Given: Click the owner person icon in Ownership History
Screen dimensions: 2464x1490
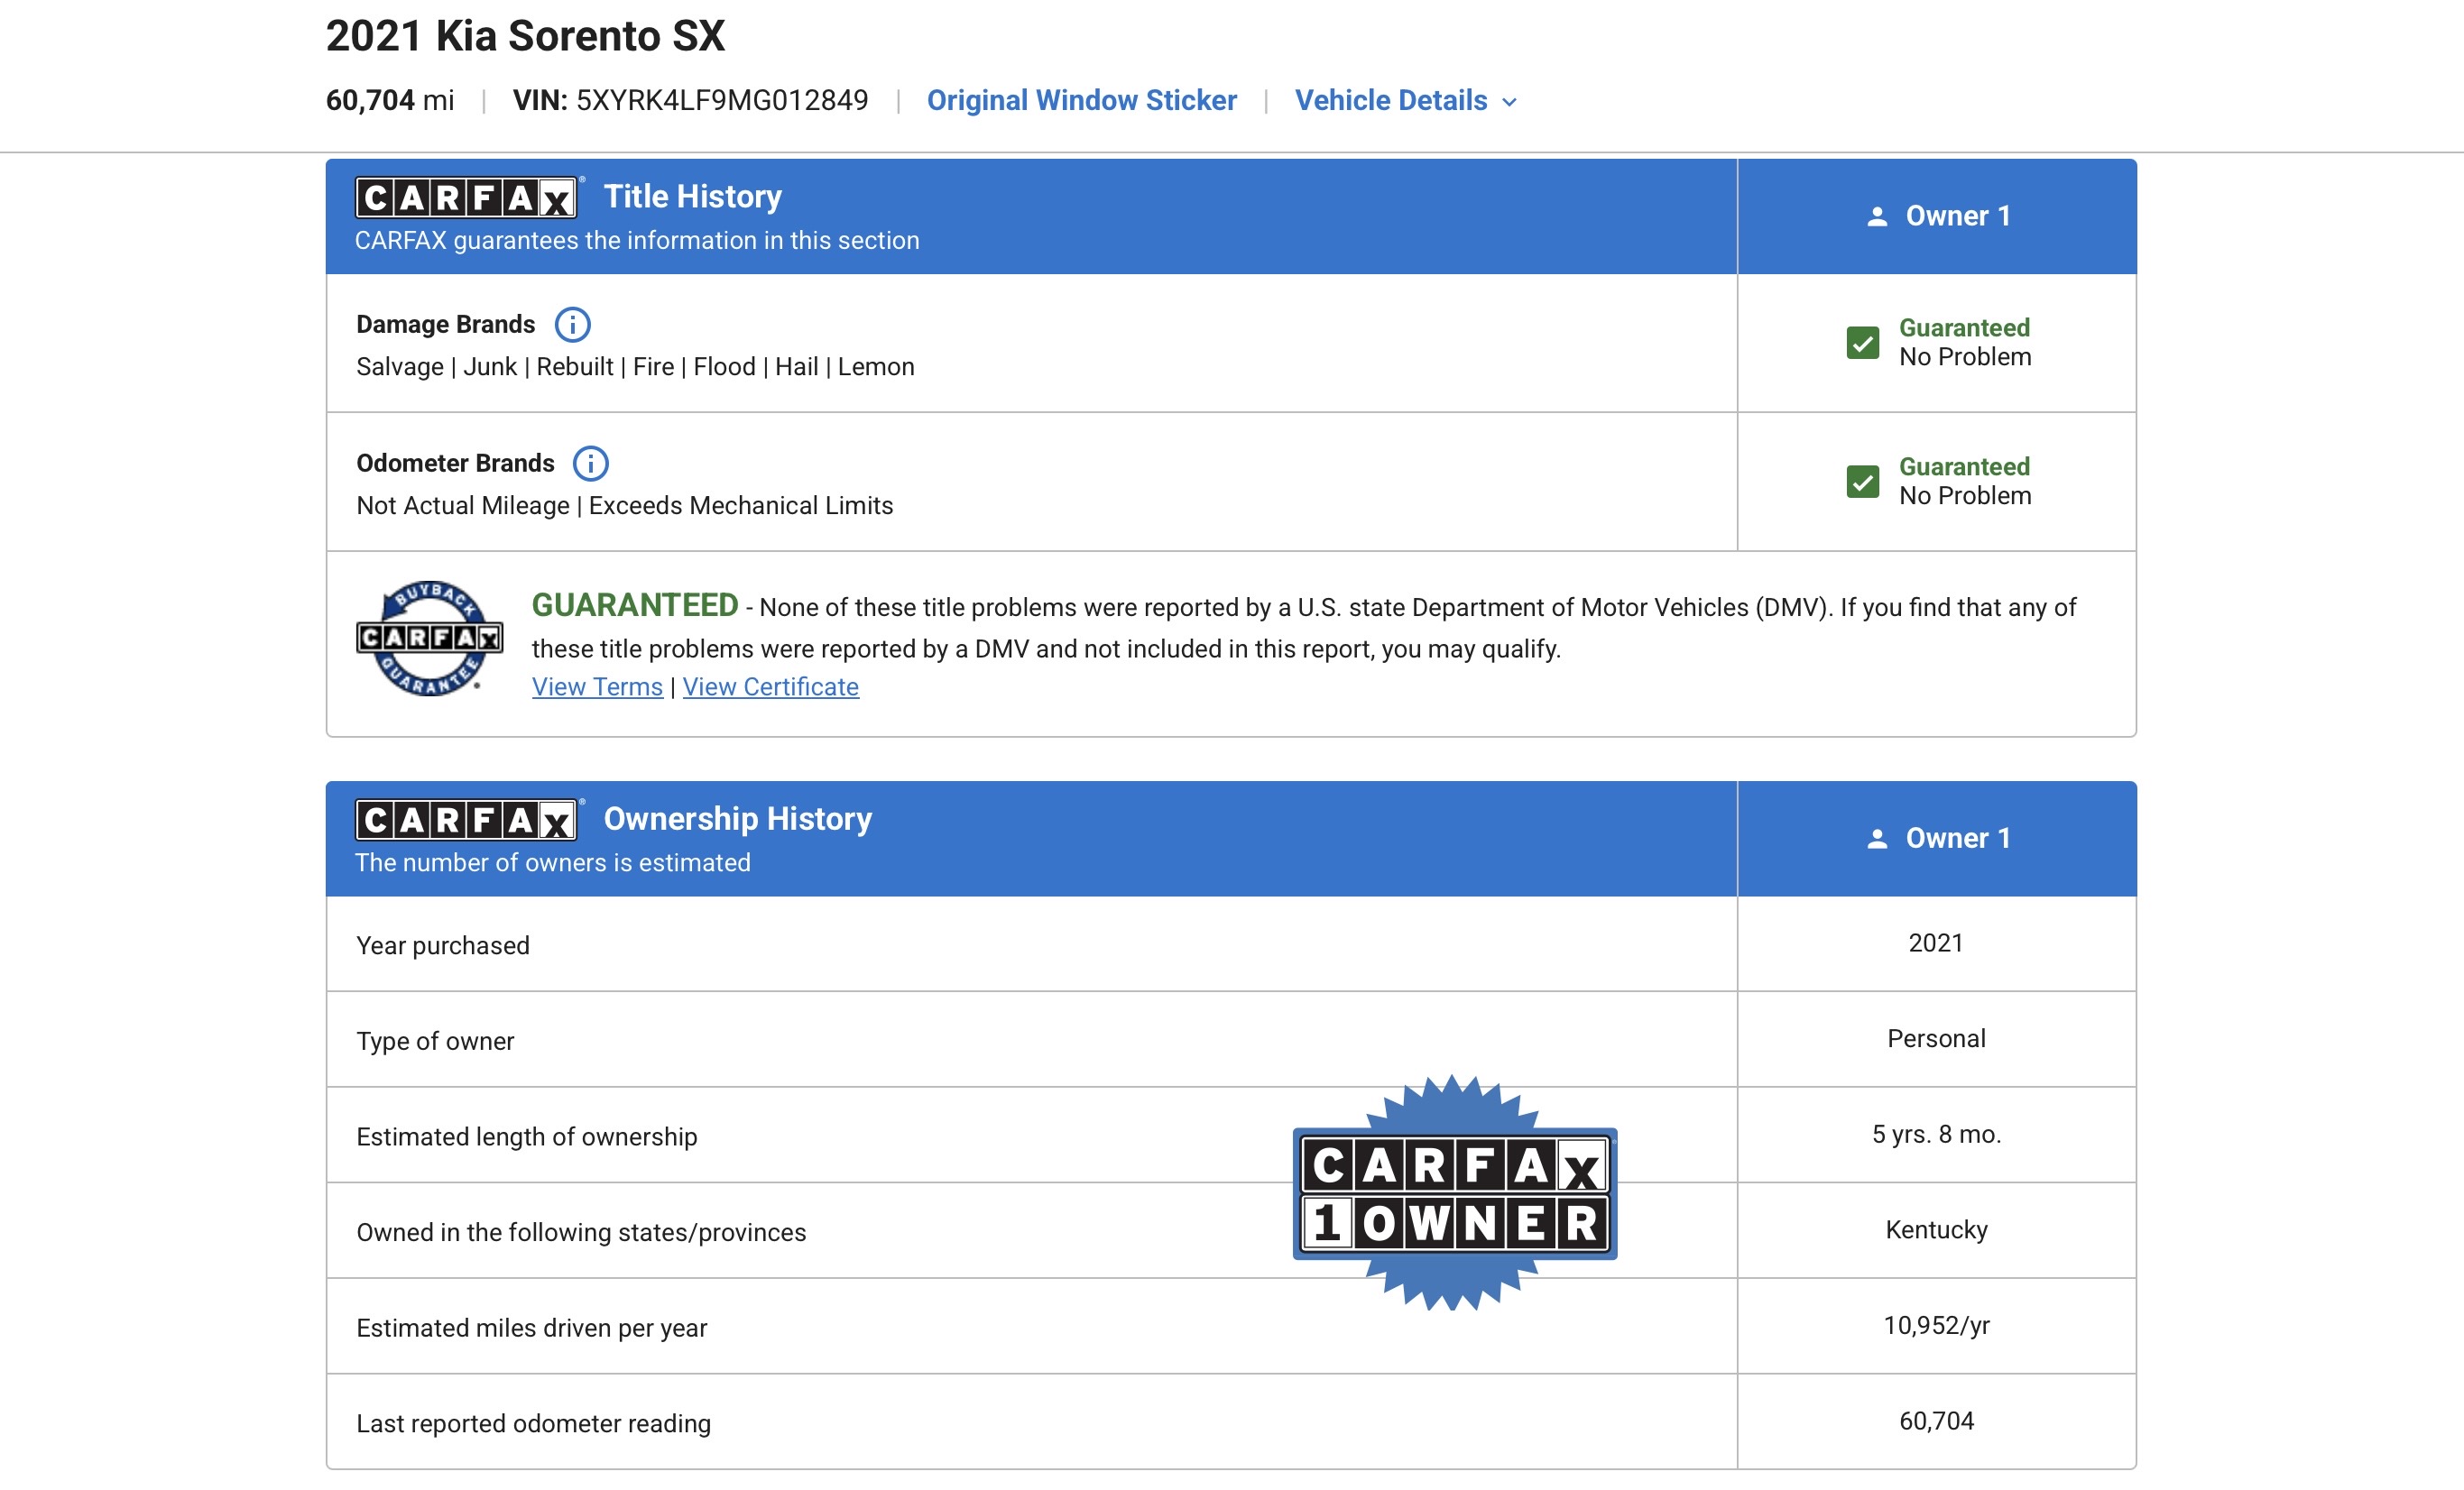Looking at the screenshot, I should [1877, 839].
